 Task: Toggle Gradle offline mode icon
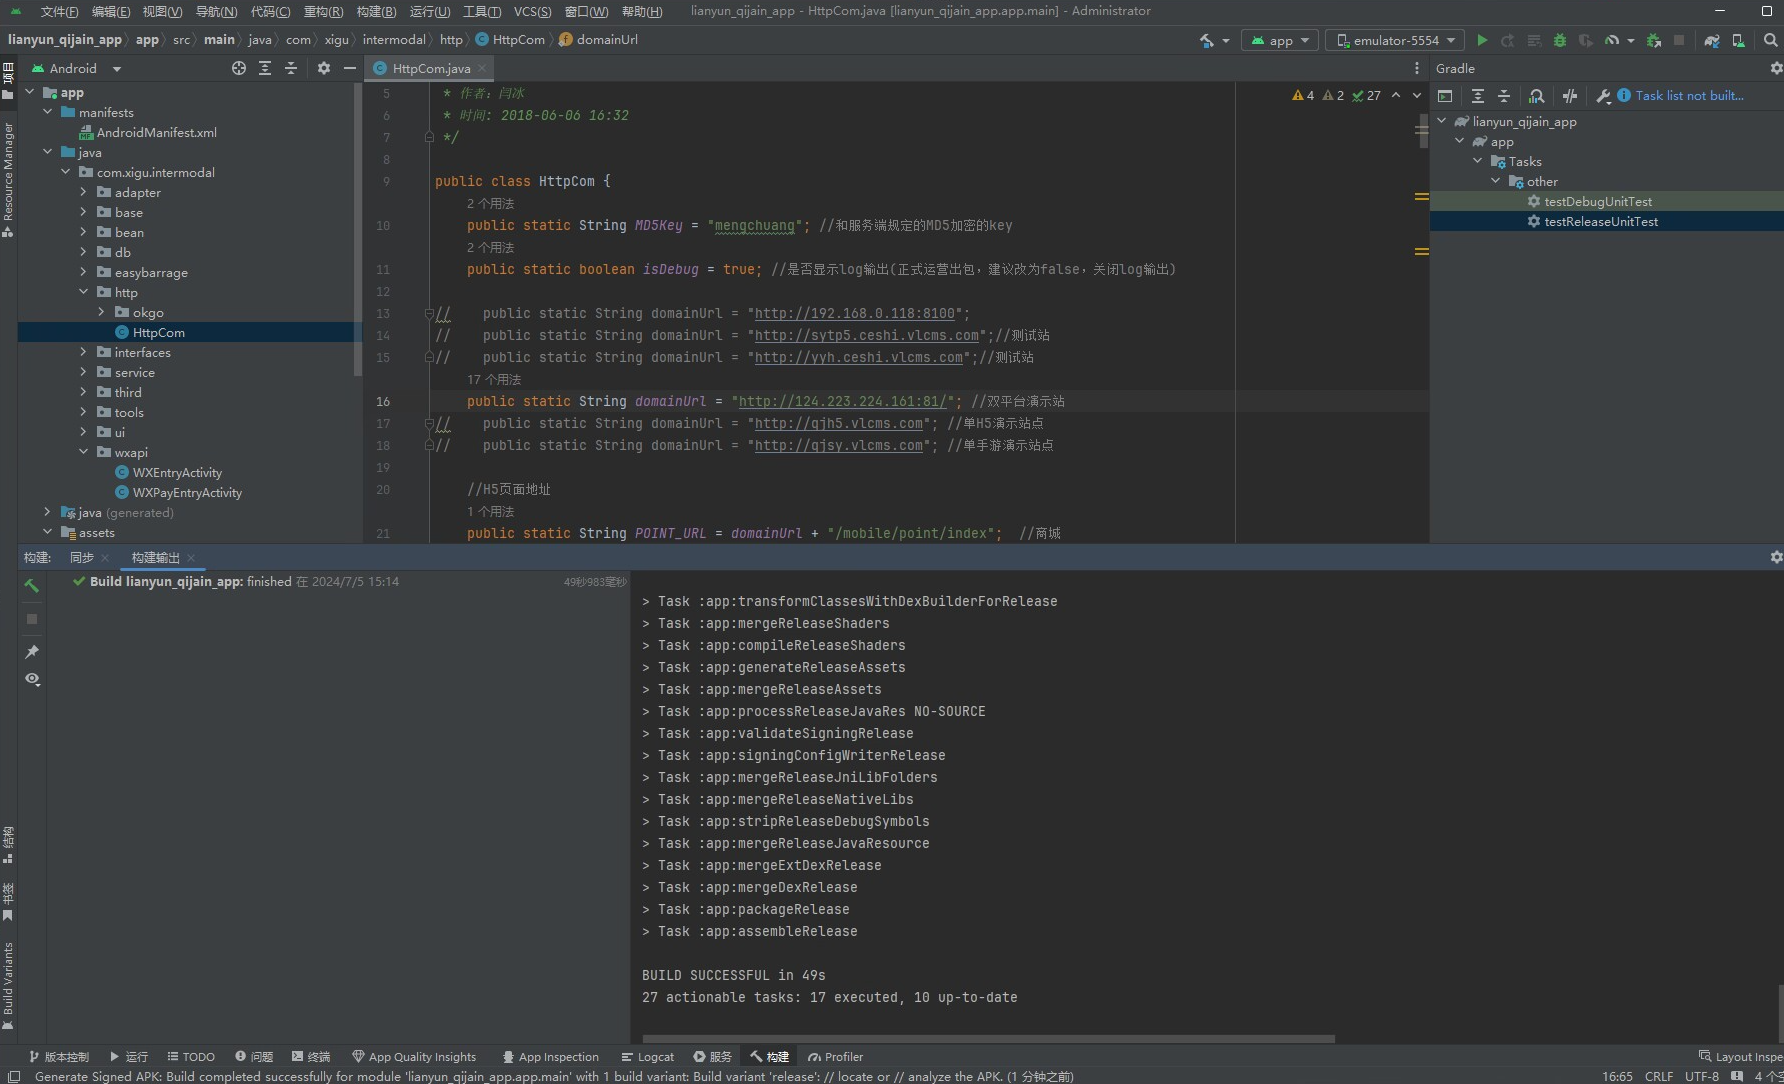(1569, 96)
